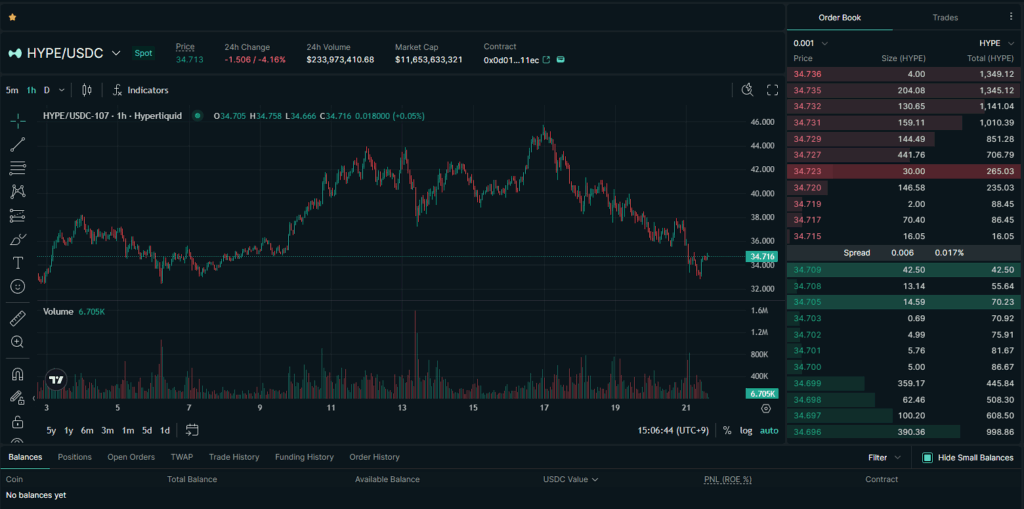Select the patterns drawing tool

(x=18, y=191)
